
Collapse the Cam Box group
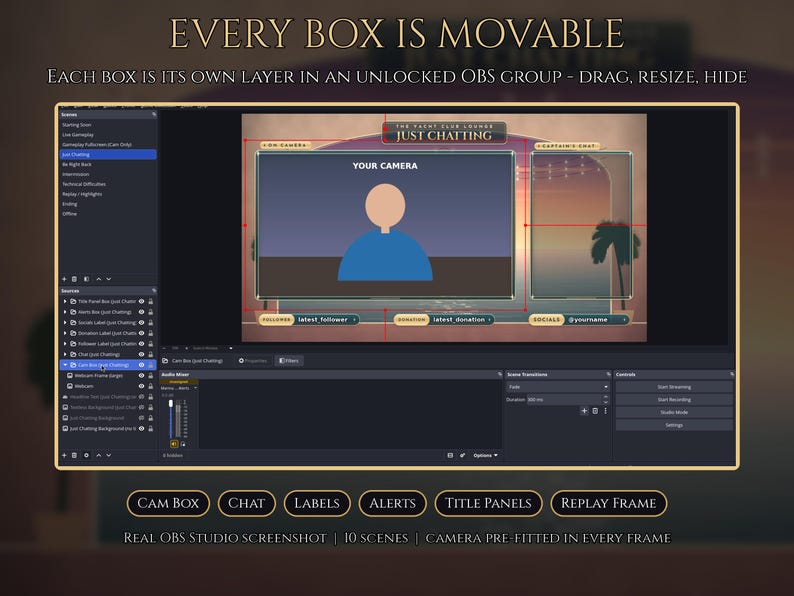[65, 365]
